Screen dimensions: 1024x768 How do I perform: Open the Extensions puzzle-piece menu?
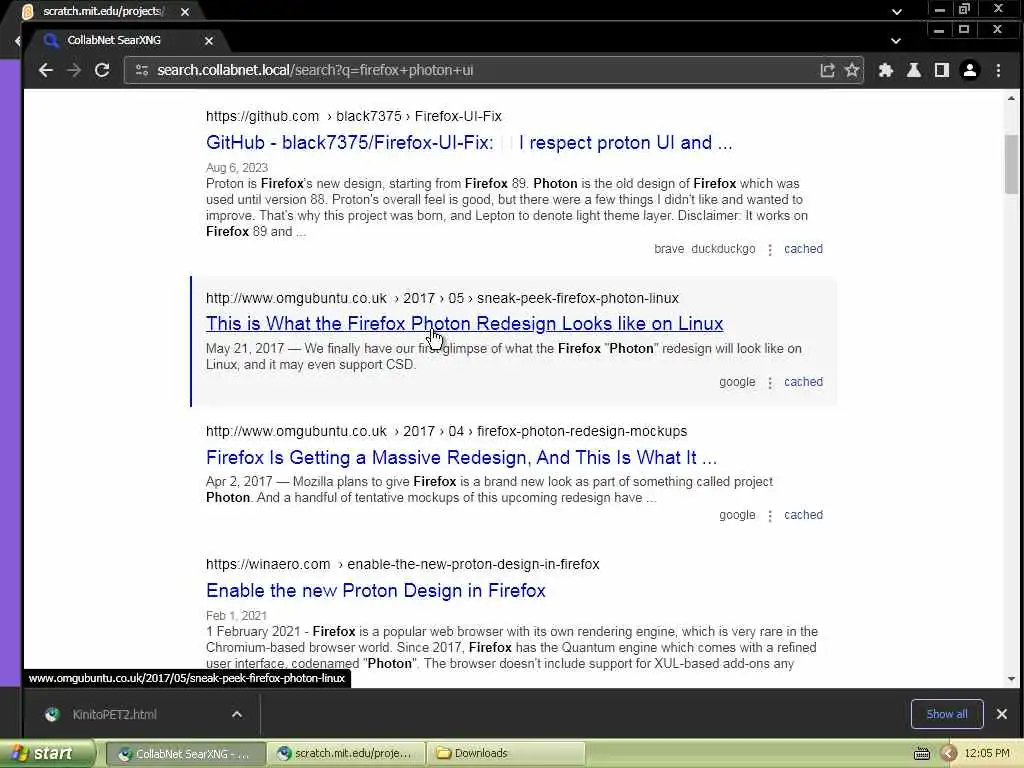(x=886, y=70)
